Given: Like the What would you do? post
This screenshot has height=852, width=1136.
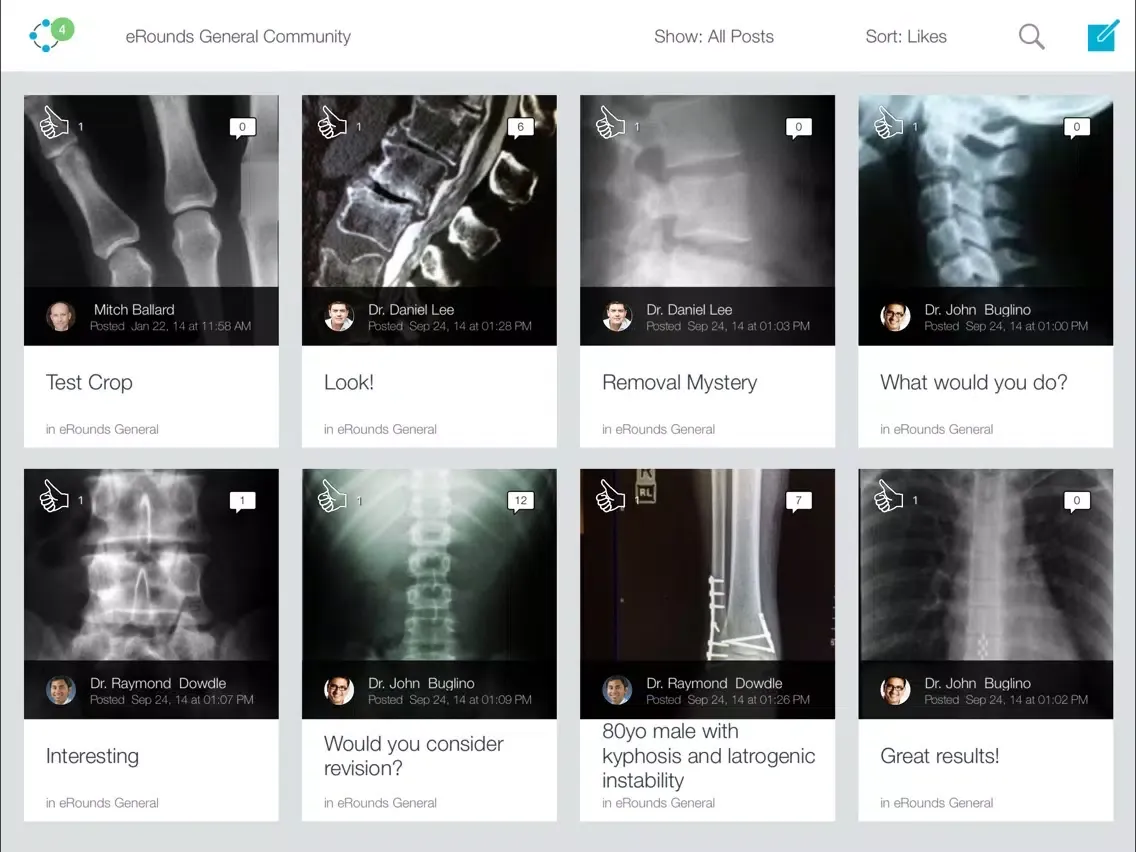Looking at the screenshot, I should click(x=888, y=124).
